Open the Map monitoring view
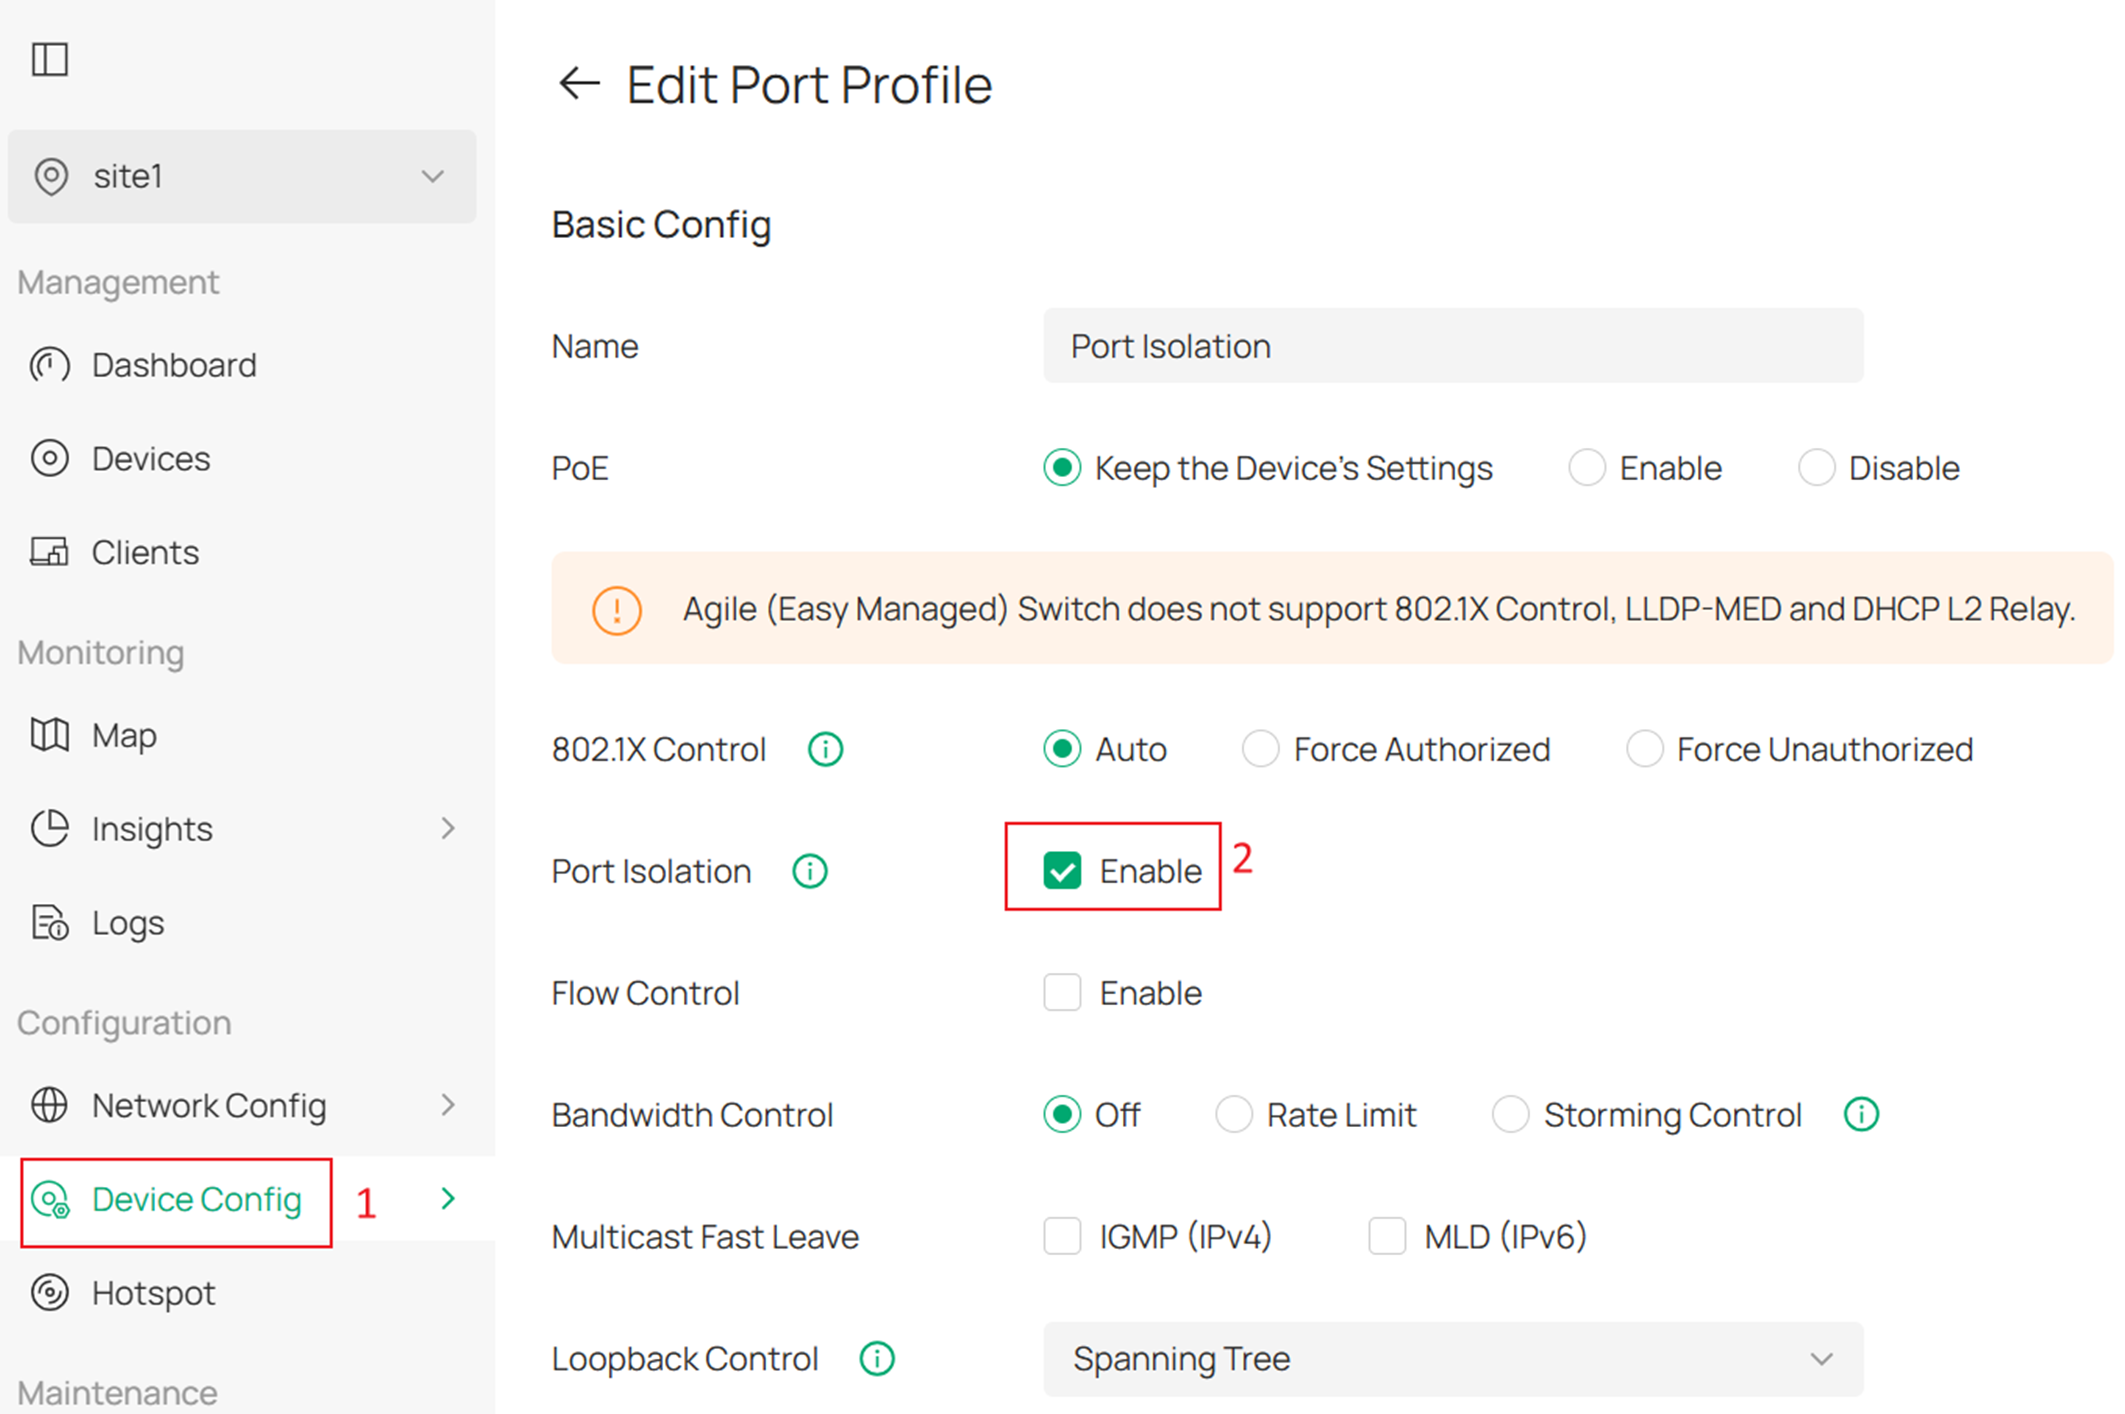Image resolution: width=2125 pixels, height=1414 pixels. coord(122,735)
